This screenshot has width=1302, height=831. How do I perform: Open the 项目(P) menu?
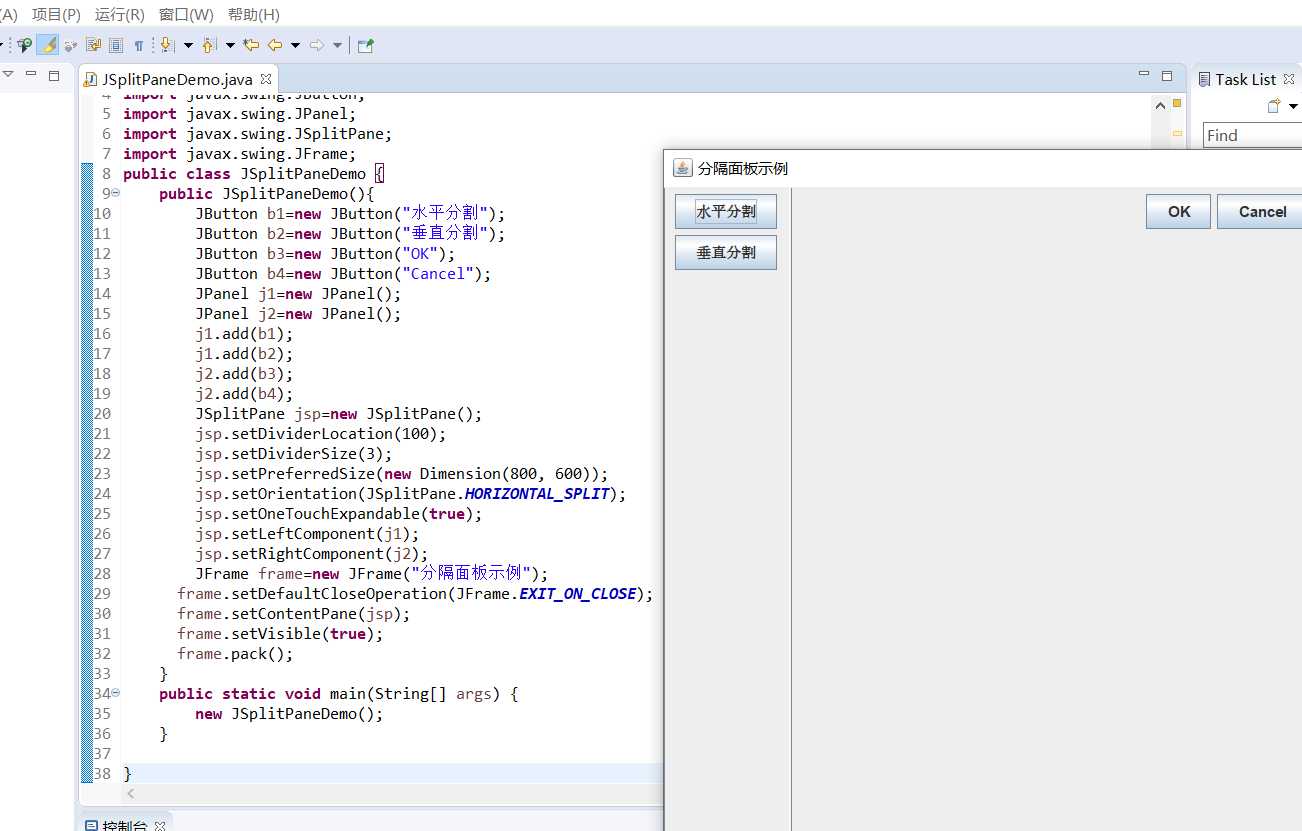[x=56, y=15]
